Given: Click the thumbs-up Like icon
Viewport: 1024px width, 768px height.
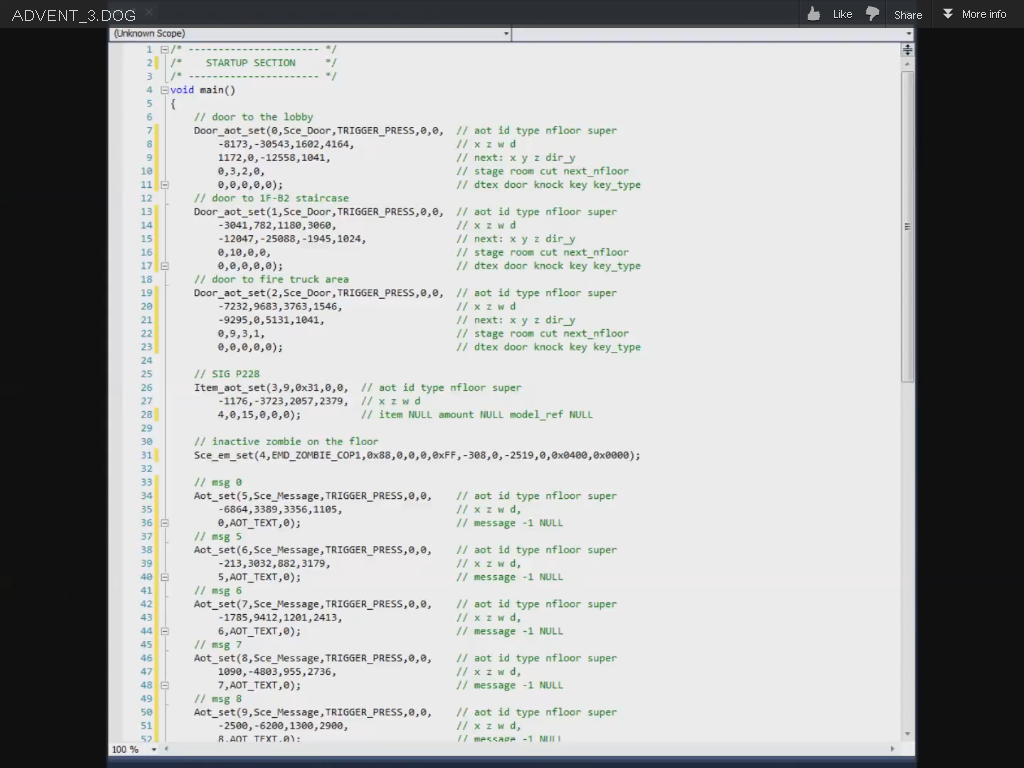Looking at the screenshot, I should click(x=813, y=13).
